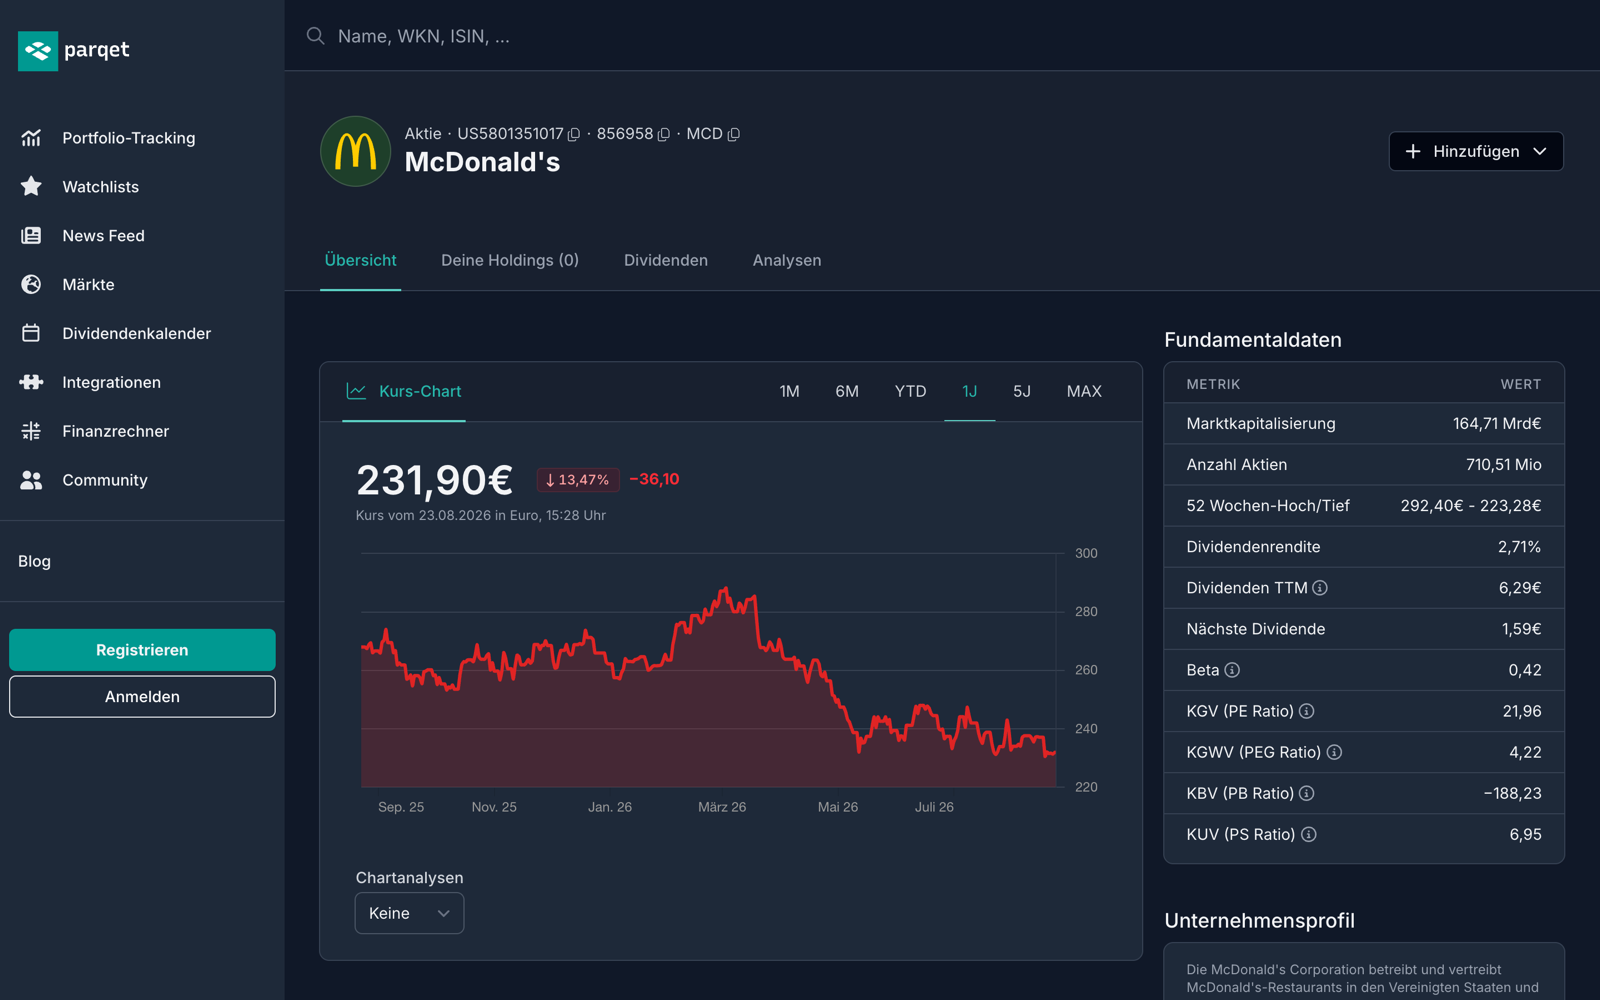Click the plus icon in Hinzufügen
Screen dimensions: 1600x1000
pos(1413,151)
